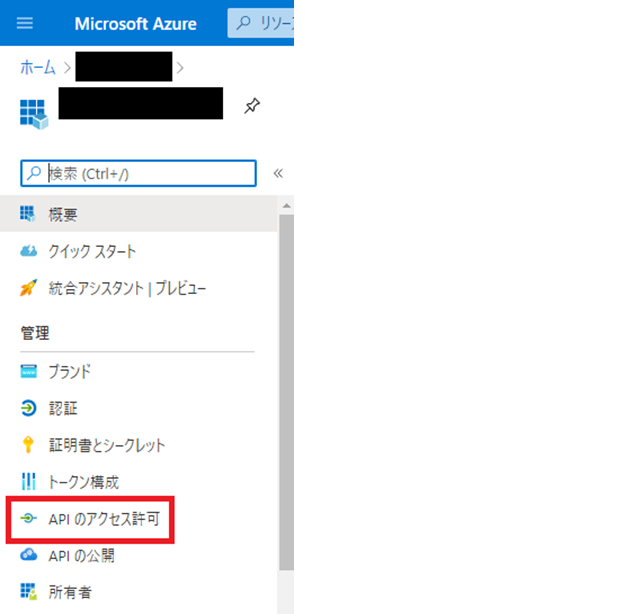The height and width of the screenshot is (614, 641).
Task: Click the 概要 overview grid icon
Action: [x=28, y=214]
